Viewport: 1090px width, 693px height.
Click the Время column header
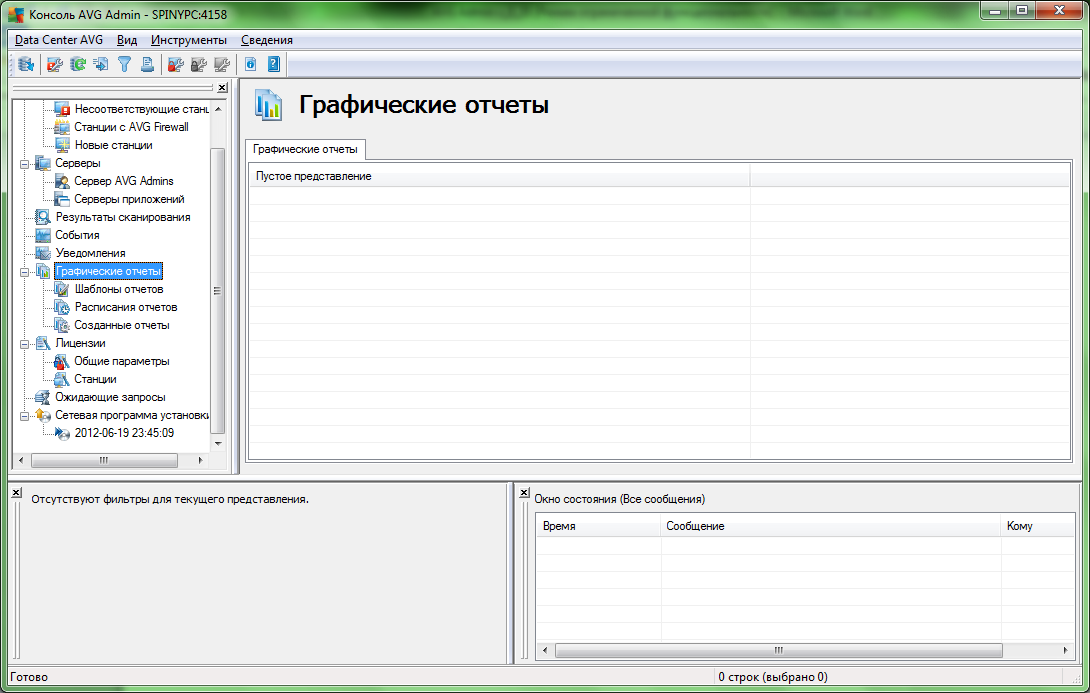[599, 526]
